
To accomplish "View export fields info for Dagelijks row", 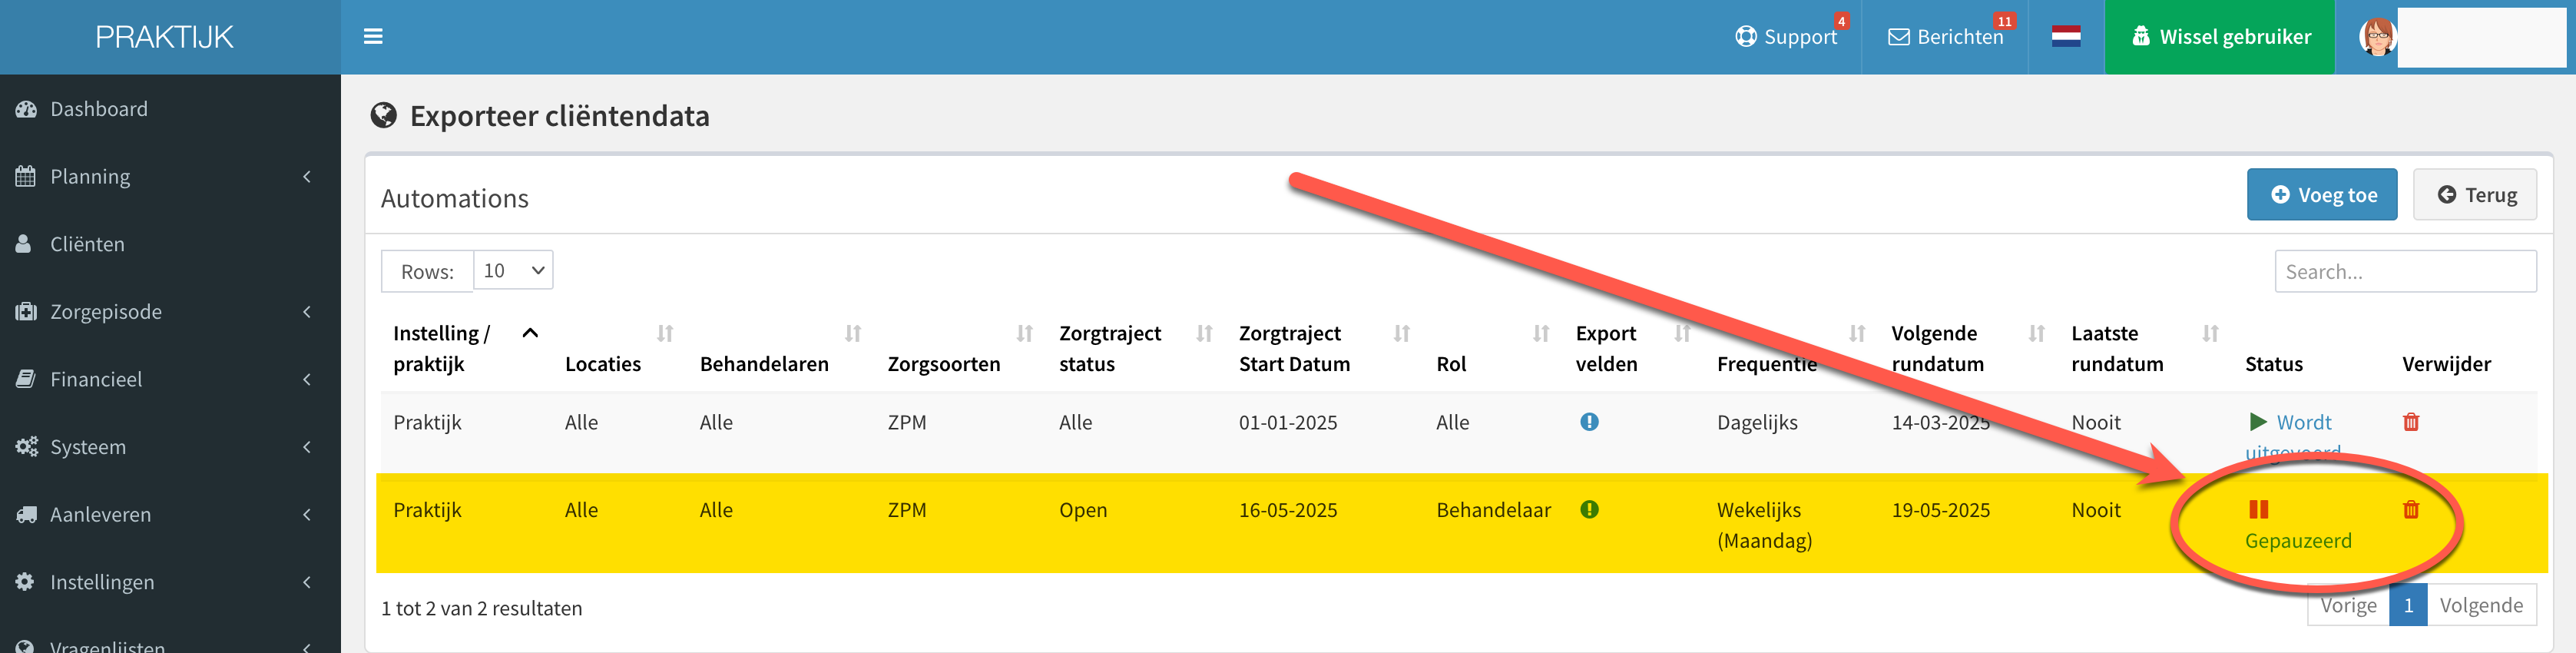I will click(x=1589, y=422).
